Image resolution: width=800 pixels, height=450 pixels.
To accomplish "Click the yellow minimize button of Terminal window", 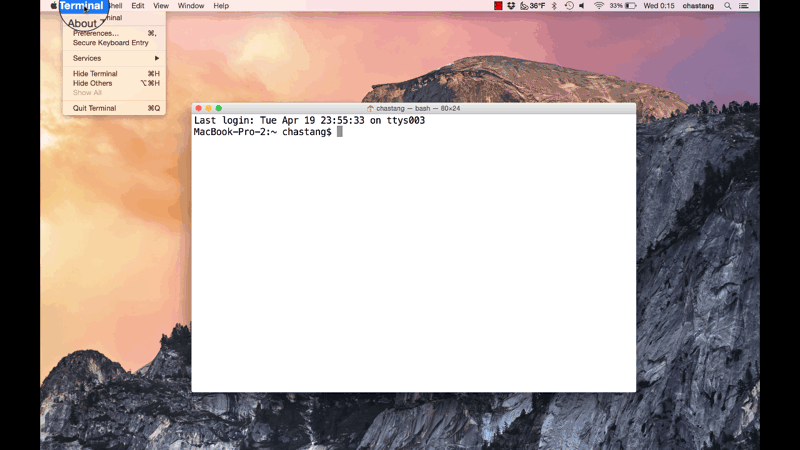I will (209, 108).
